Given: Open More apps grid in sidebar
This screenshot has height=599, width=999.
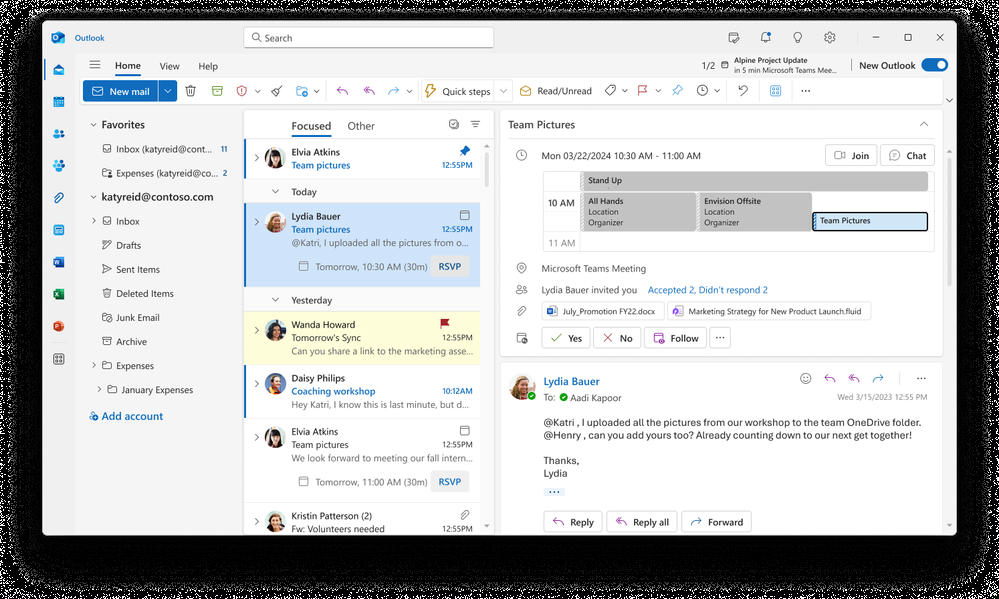Looking at the screenshot, I should 59,359.
